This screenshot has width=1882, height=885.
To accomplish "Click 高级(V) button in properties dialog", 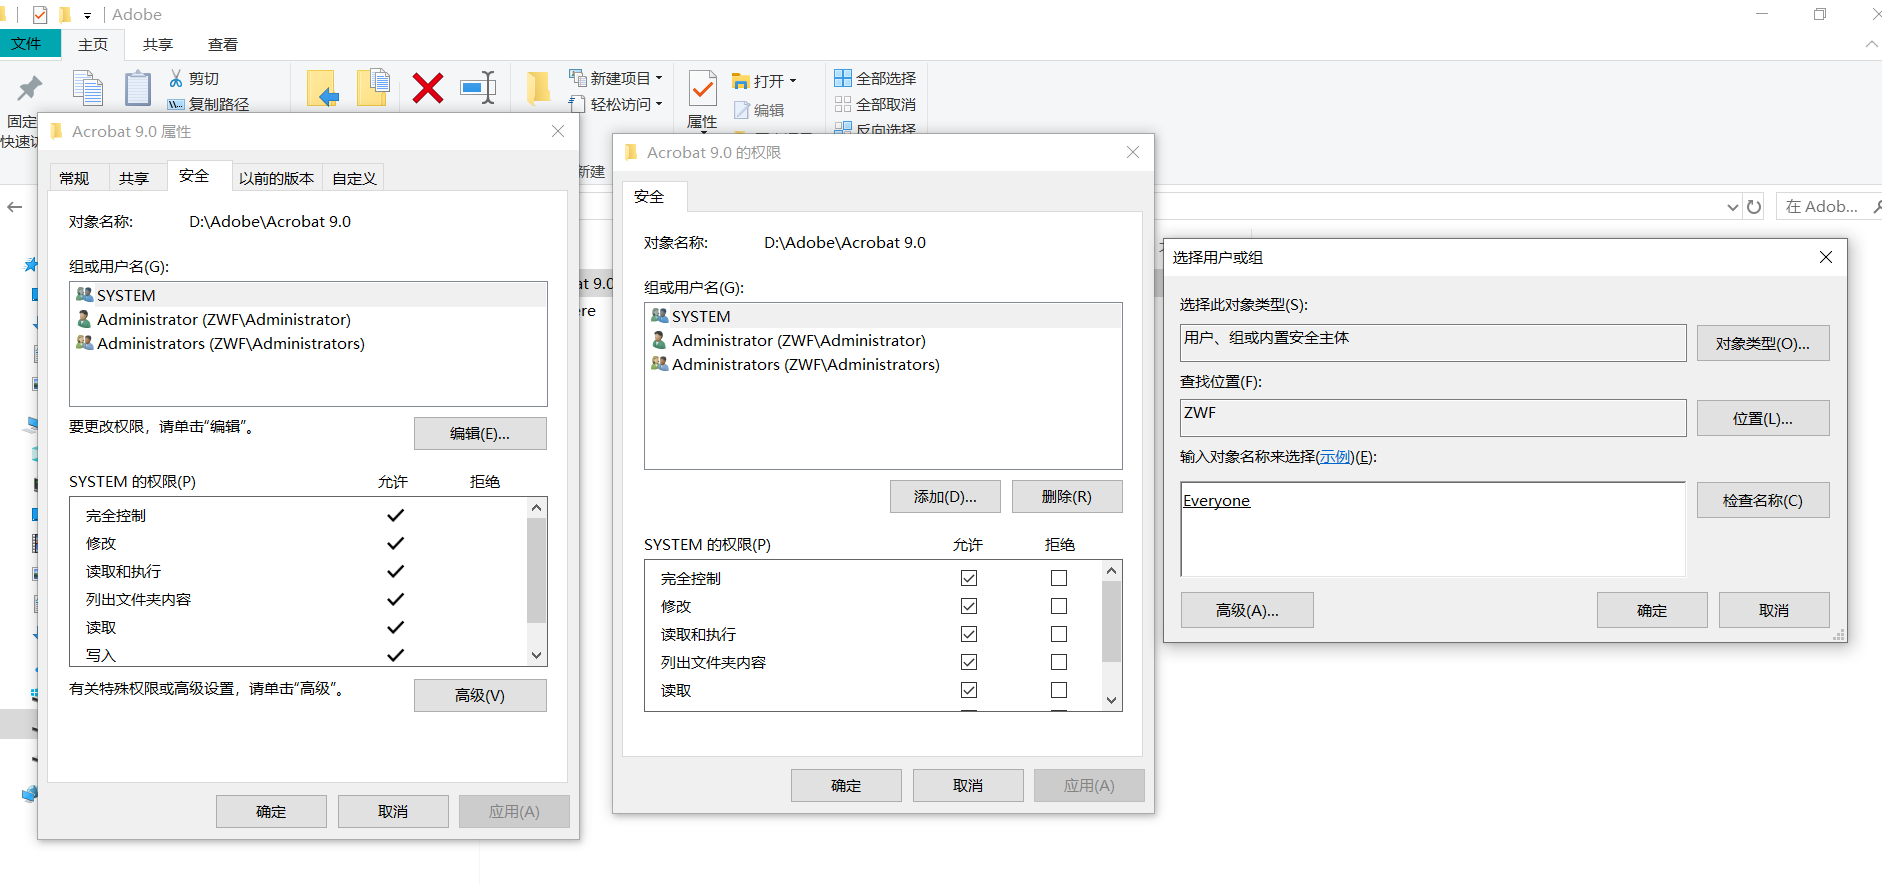I will pyautogui.click(x=480, y=695).
